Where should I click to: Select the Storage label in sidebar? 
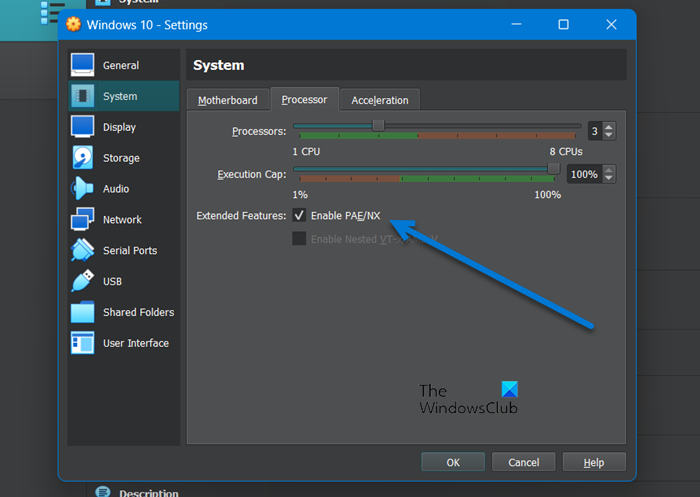point(121,158)
